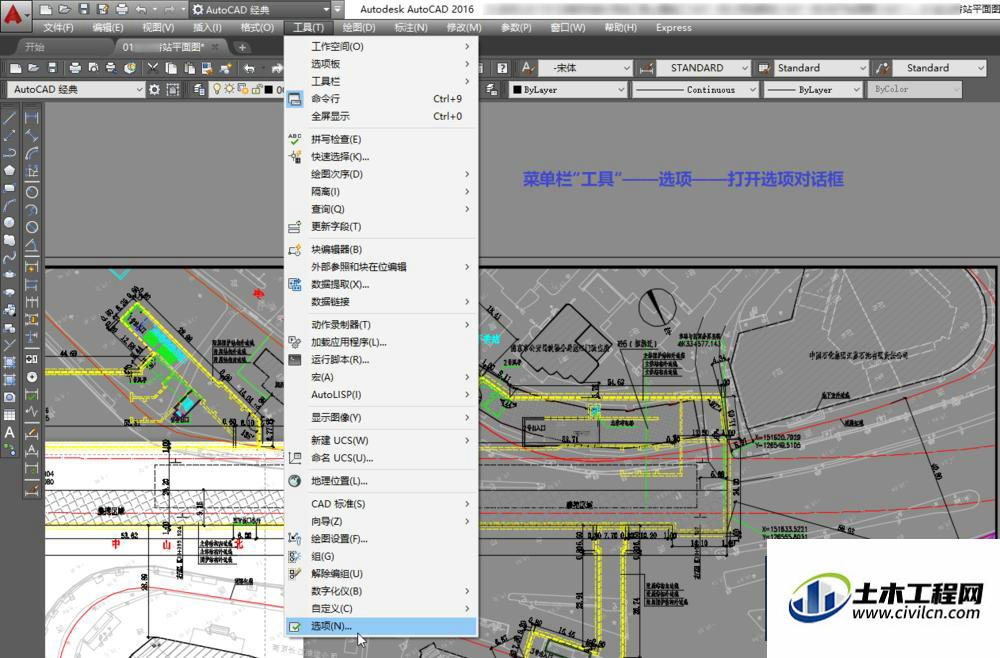The height and width of the screenshot is (658, 1000).
Task: Open the Continuous linetype dropdown
Action: [695, 90]
